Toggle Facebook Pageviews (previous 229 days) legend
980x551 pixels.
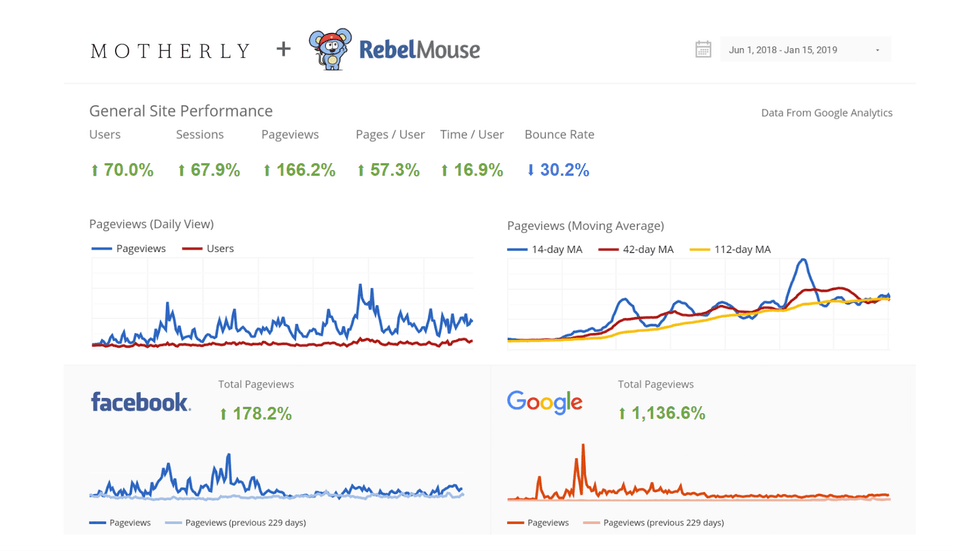235,523
